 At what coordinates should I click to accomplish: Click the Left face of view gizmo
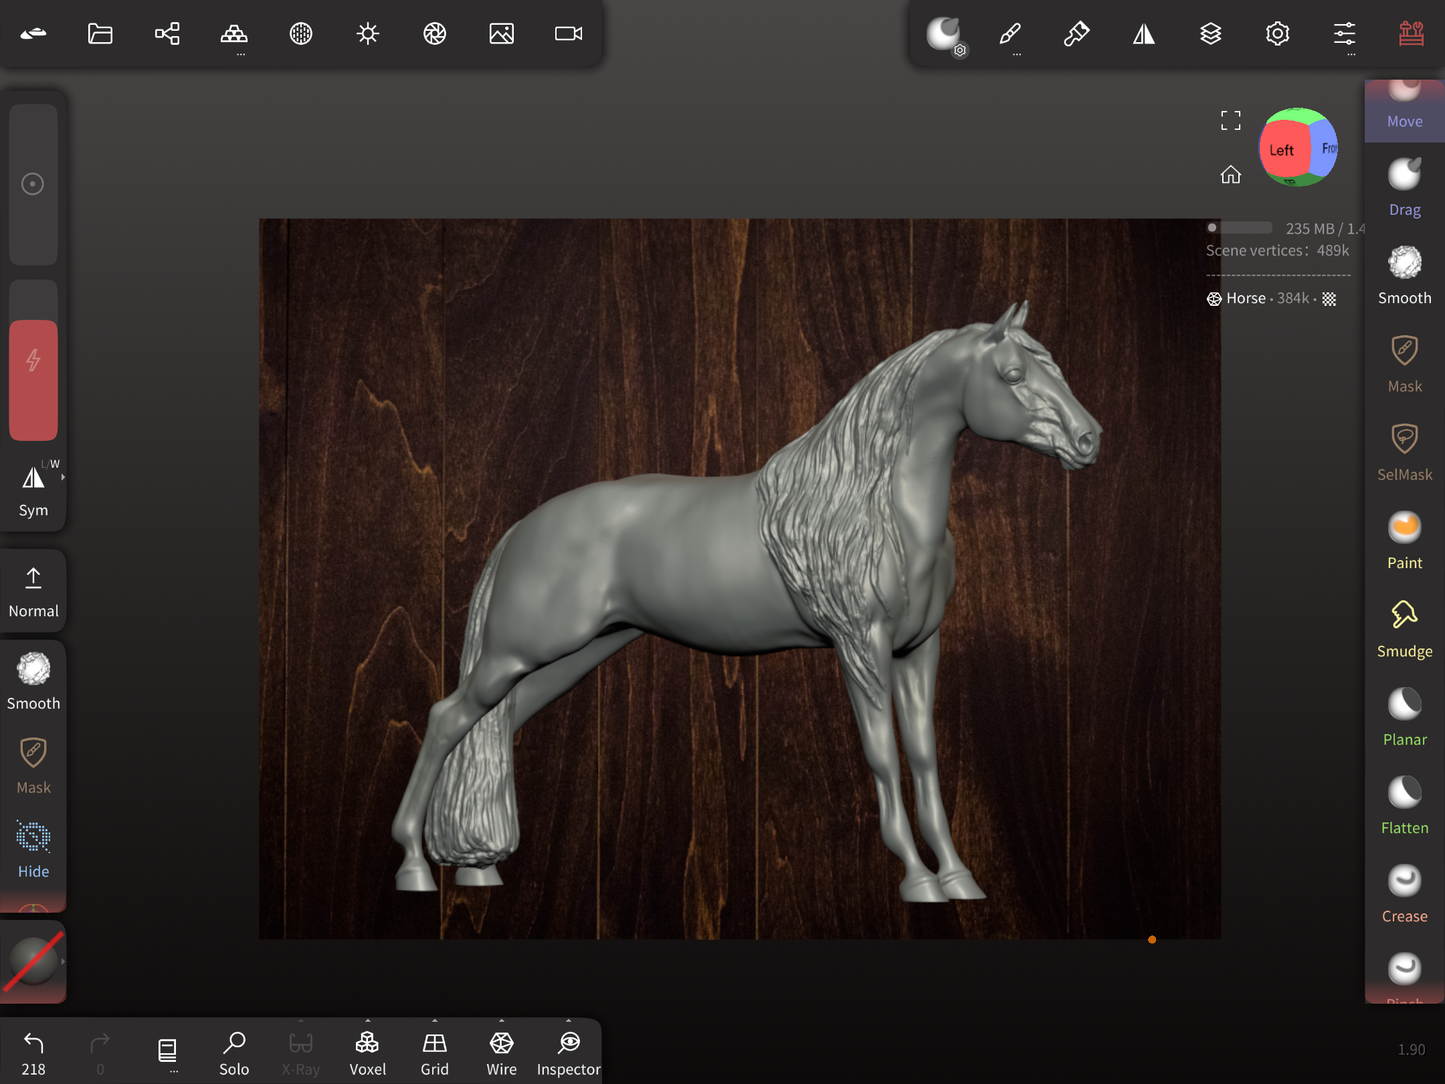(1281, 150)
